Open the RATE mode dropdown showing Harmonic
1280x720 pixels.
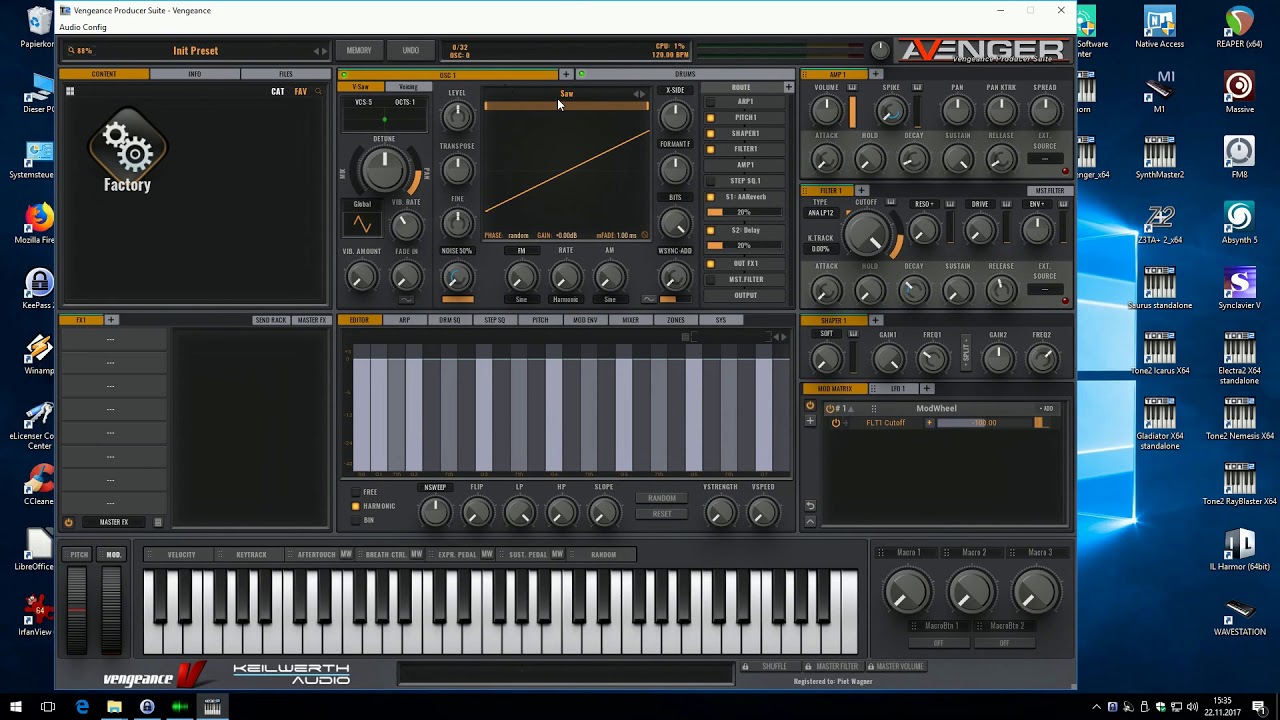click(565, 299)
